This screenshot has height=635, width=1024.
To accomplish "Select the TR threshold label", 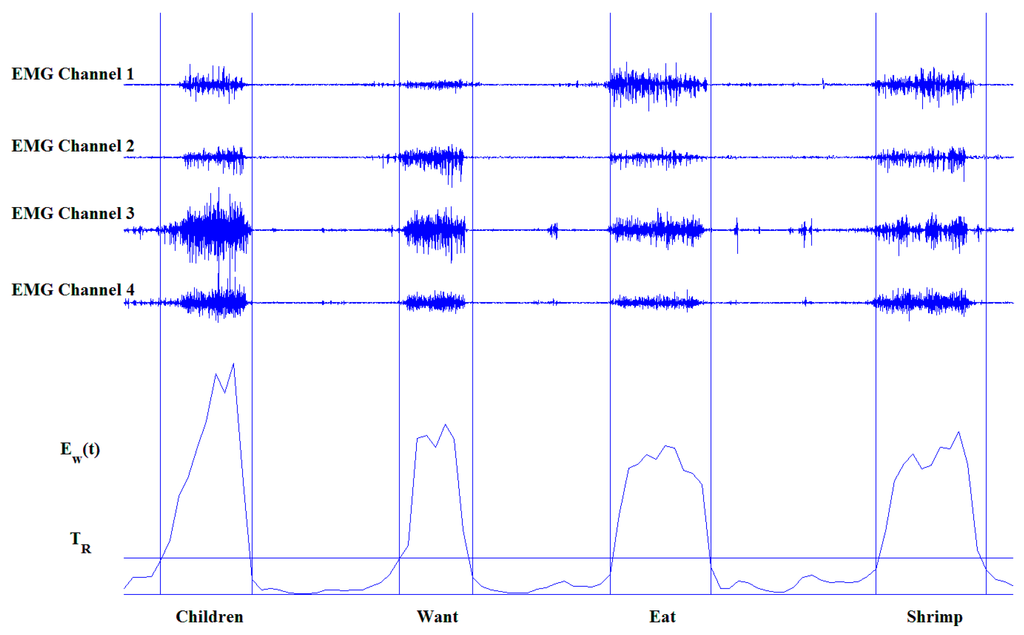I will (81, 542).
